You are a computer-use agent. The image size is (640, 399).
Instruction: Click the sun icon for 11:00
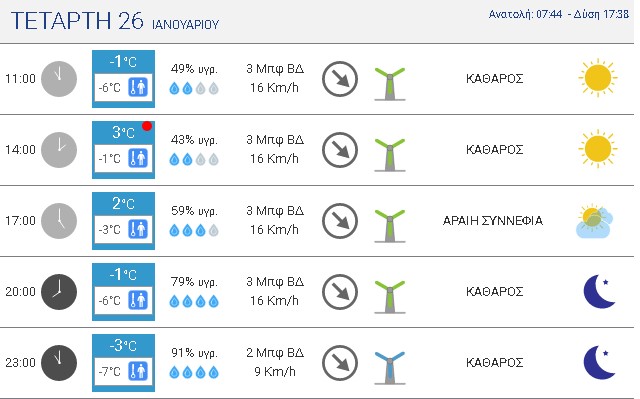(598, 78)
